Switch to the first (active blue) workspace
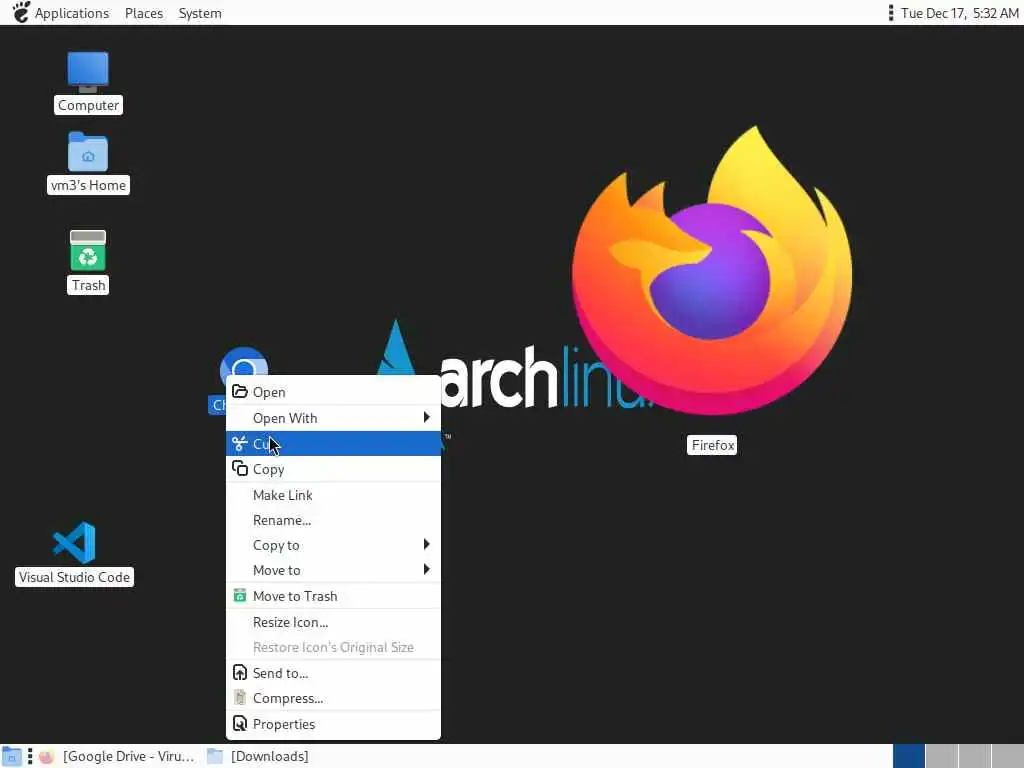1024x768 pixels. [x=909, y=756]
